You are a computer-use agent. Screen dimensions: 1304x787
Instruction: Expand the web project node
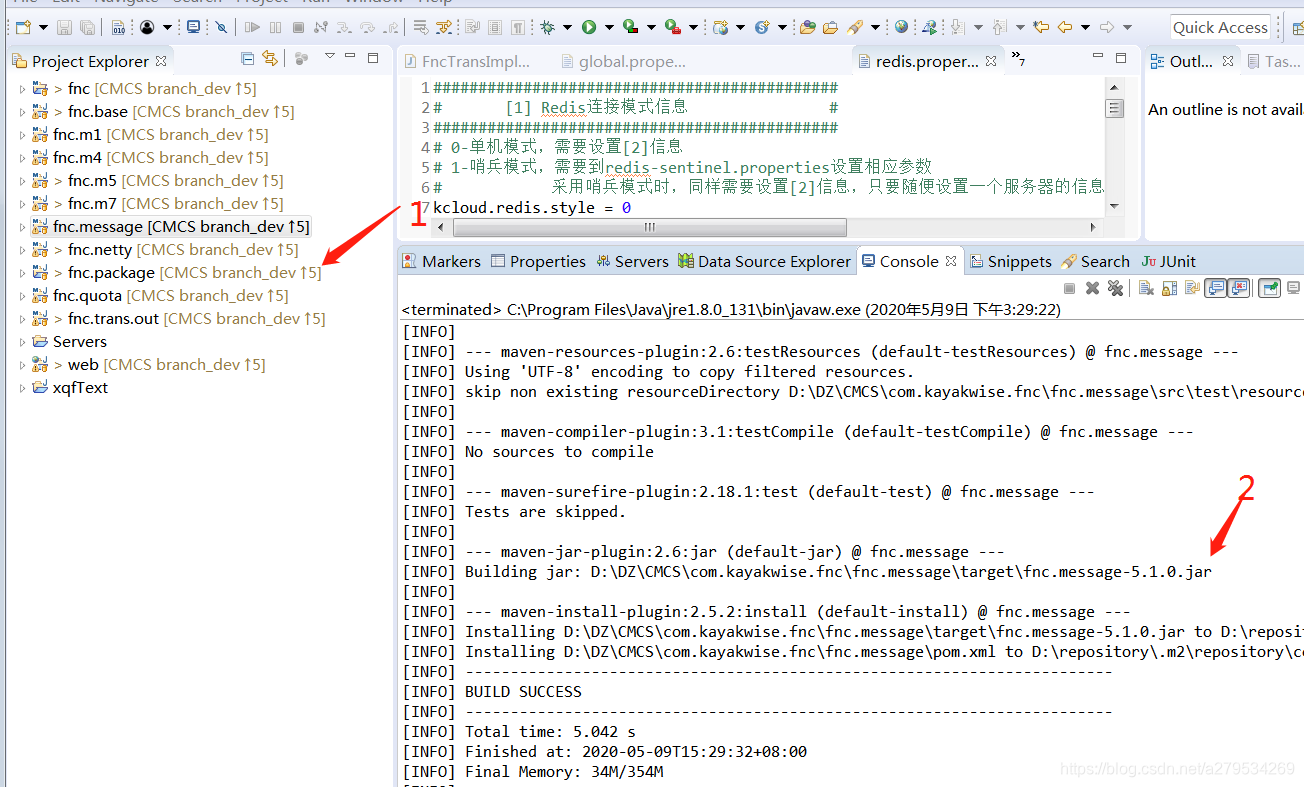(x=23, y=365)
